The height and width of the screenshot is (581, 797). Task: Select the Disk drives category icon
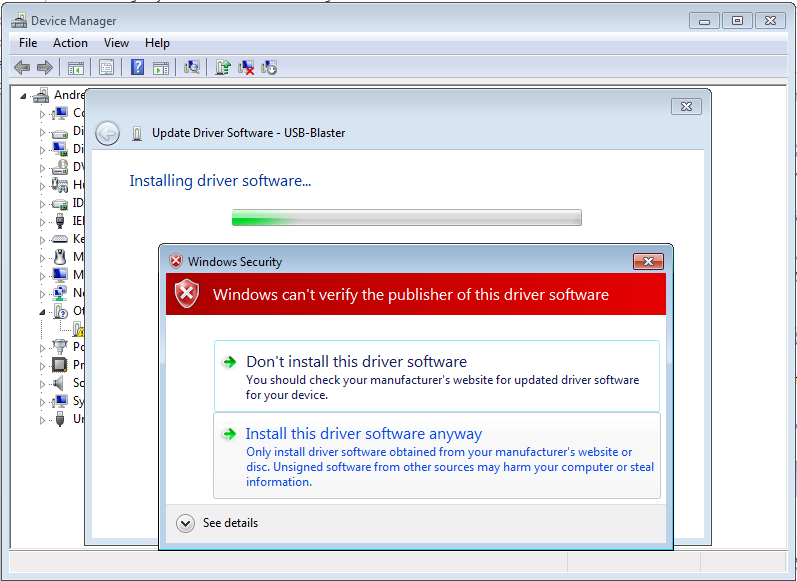[59, 132]
